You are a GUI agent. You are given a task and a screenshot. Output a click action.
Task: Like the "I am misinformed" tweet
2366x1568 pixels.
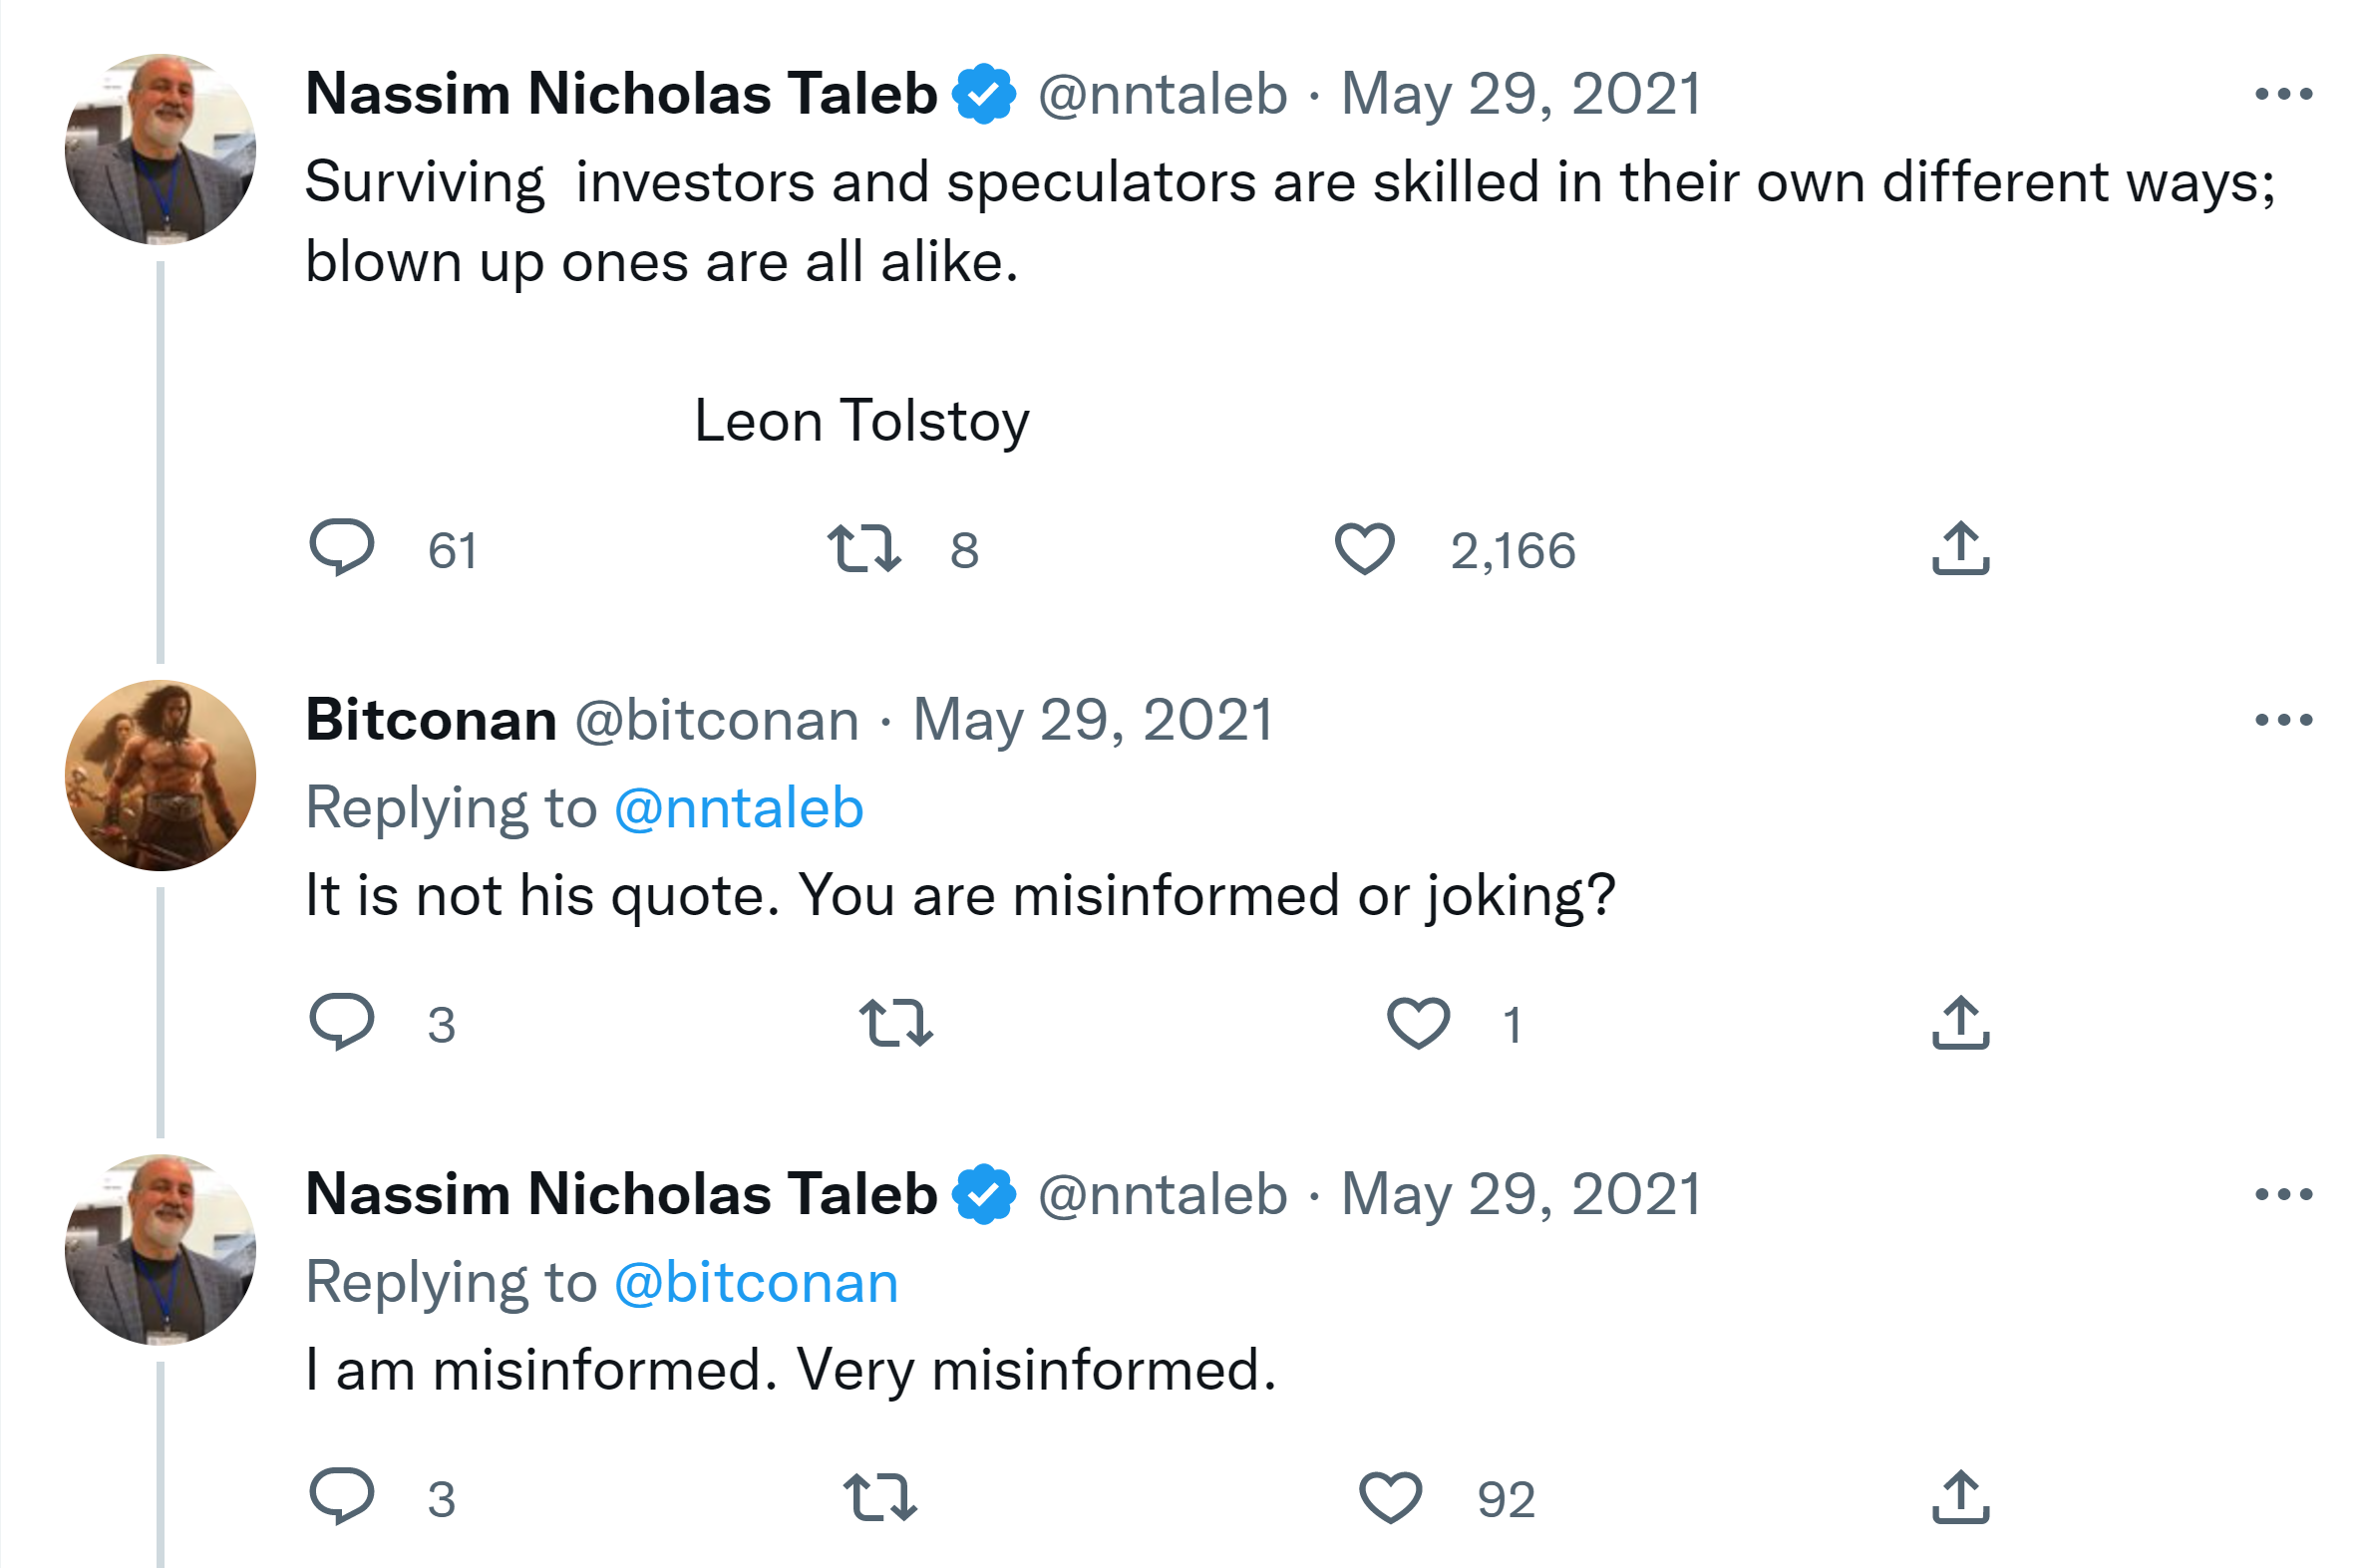tap(1390, 1497)
